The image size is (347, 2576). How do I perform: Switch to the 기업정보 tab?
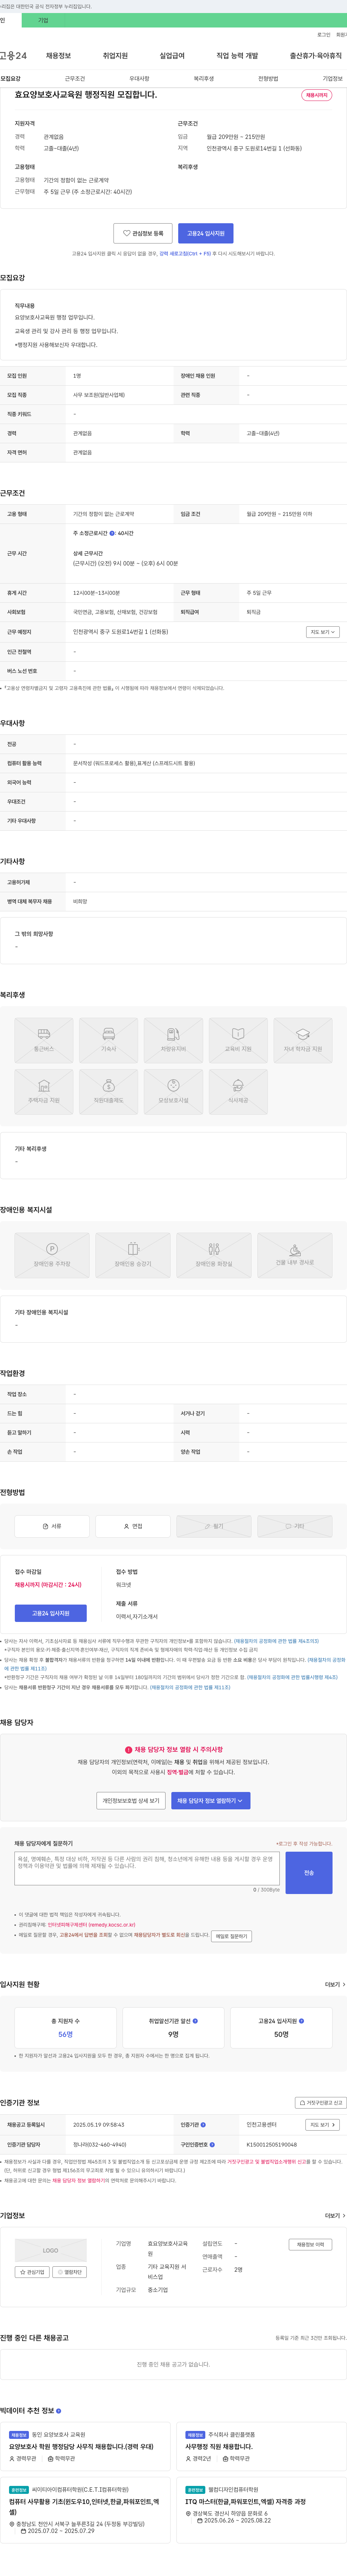[x=332, y=78]
